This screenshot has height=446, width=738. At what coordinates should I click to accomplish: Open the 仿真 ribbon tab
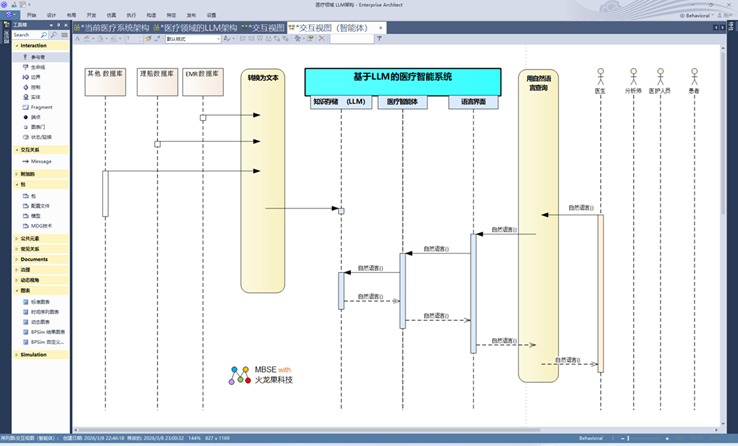111,16
